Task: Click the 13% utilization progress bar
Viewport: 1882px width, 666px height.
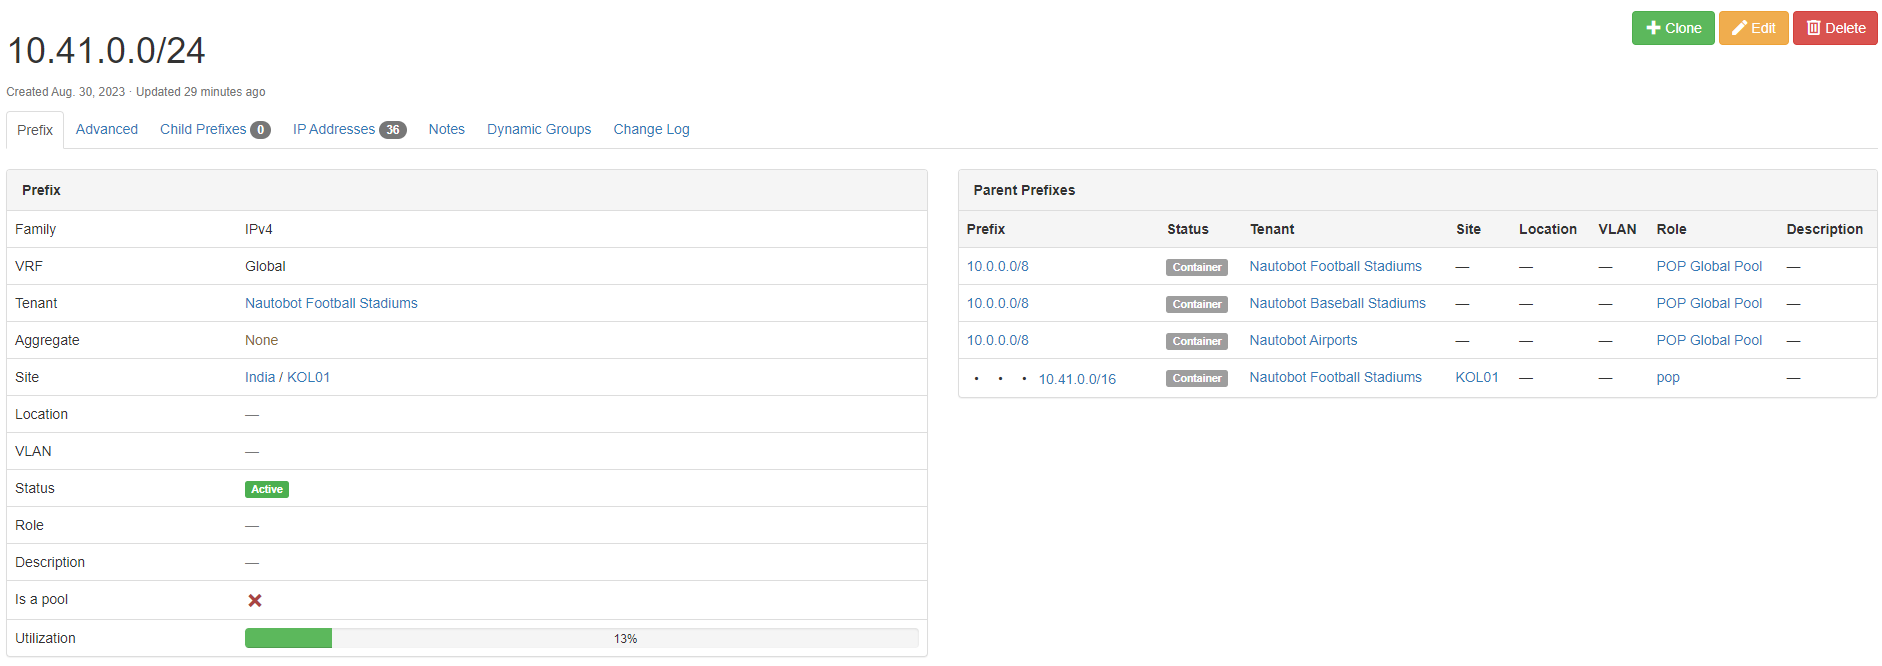Action: 581,638
